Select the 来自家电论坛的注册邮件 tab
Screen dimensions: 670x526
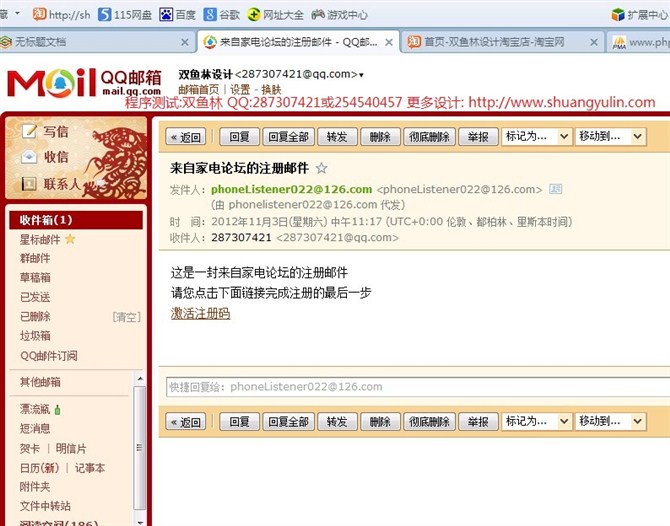298,42
